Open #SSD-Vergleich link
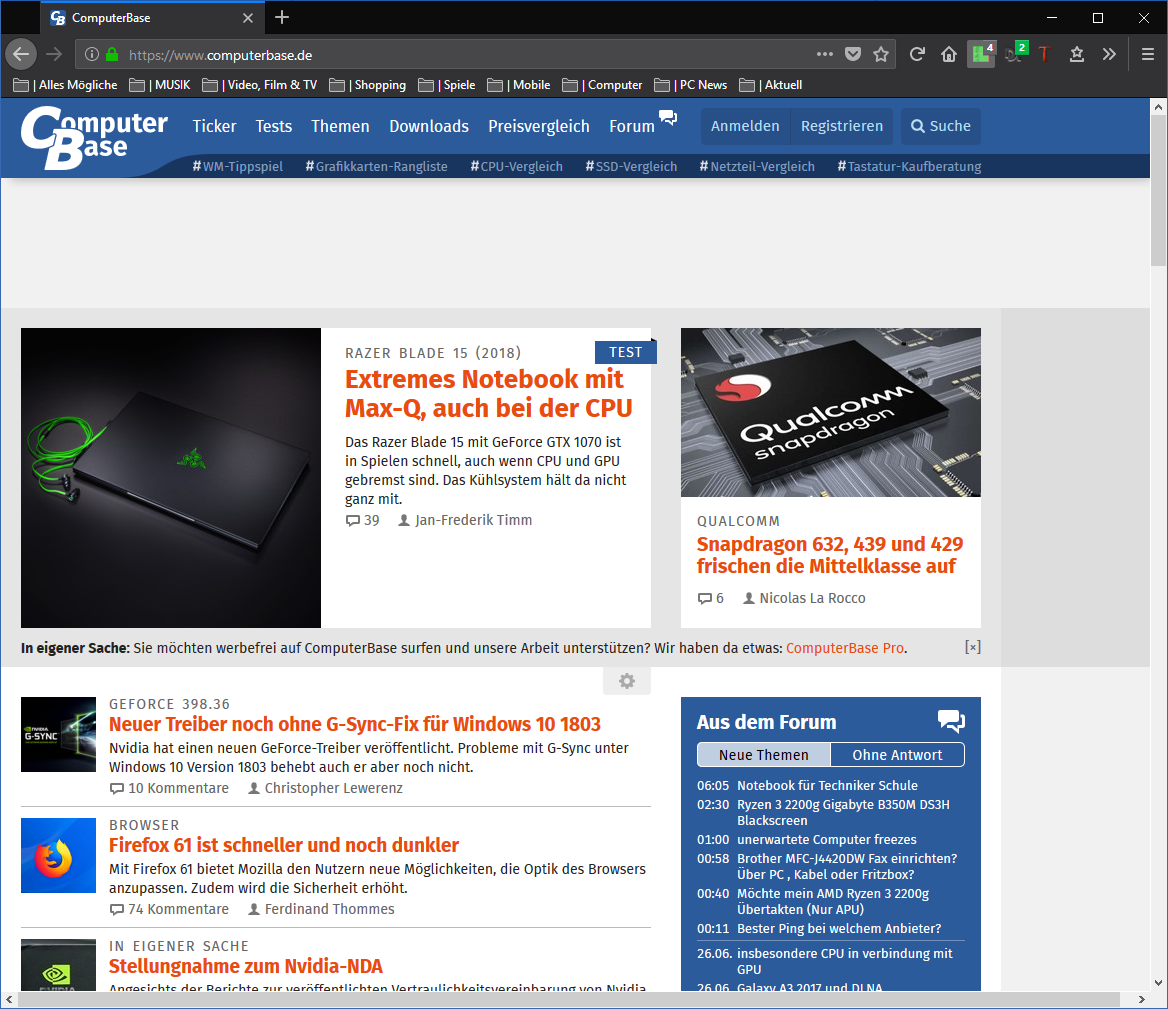The width and height of the screenshot is (1168, 1009). (x=631, y=167)
